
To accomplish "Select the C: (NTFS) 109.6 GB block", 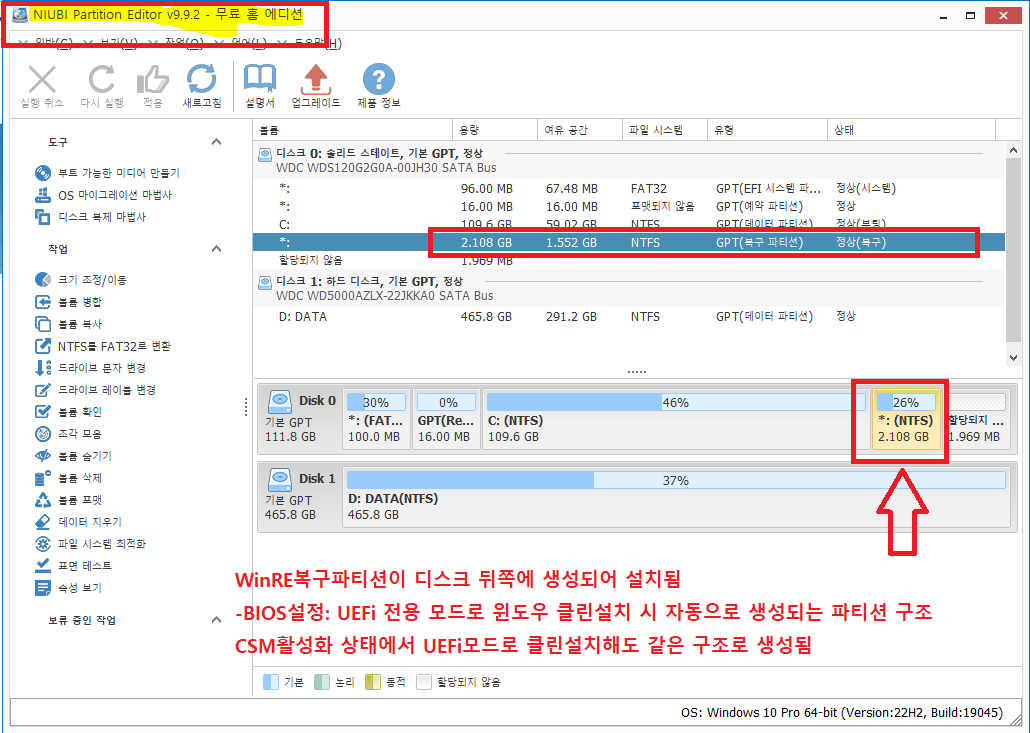I will [676, 419].
